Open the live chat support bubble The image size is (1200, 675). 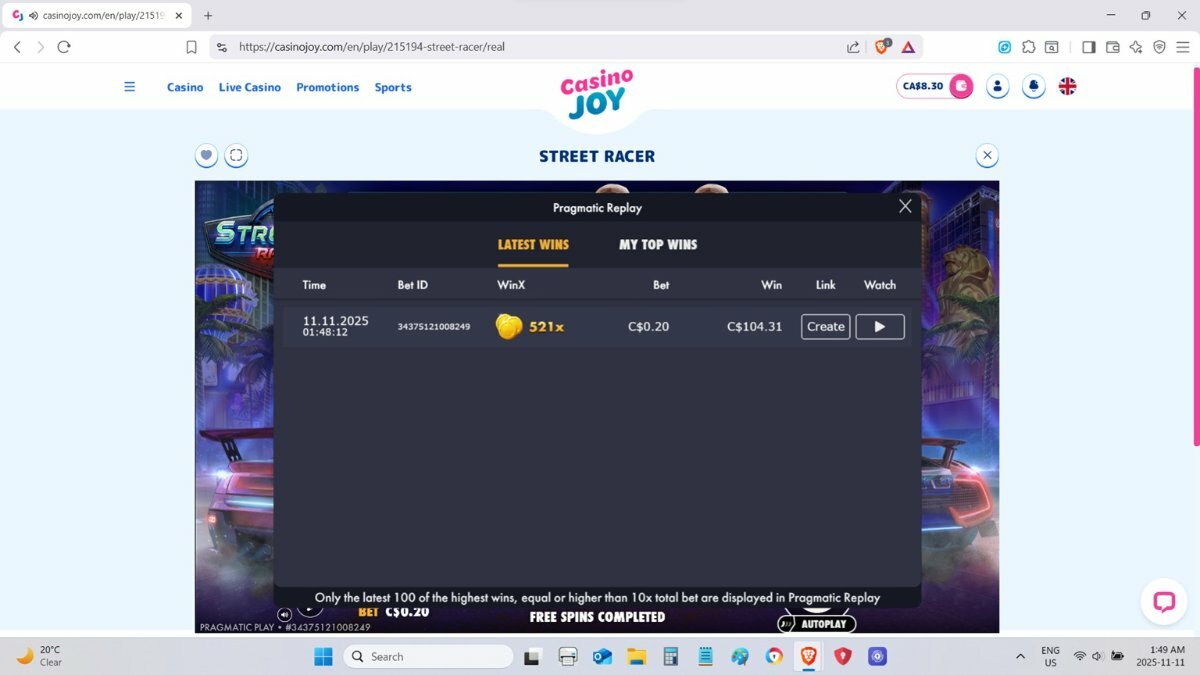click(1163, 601)
